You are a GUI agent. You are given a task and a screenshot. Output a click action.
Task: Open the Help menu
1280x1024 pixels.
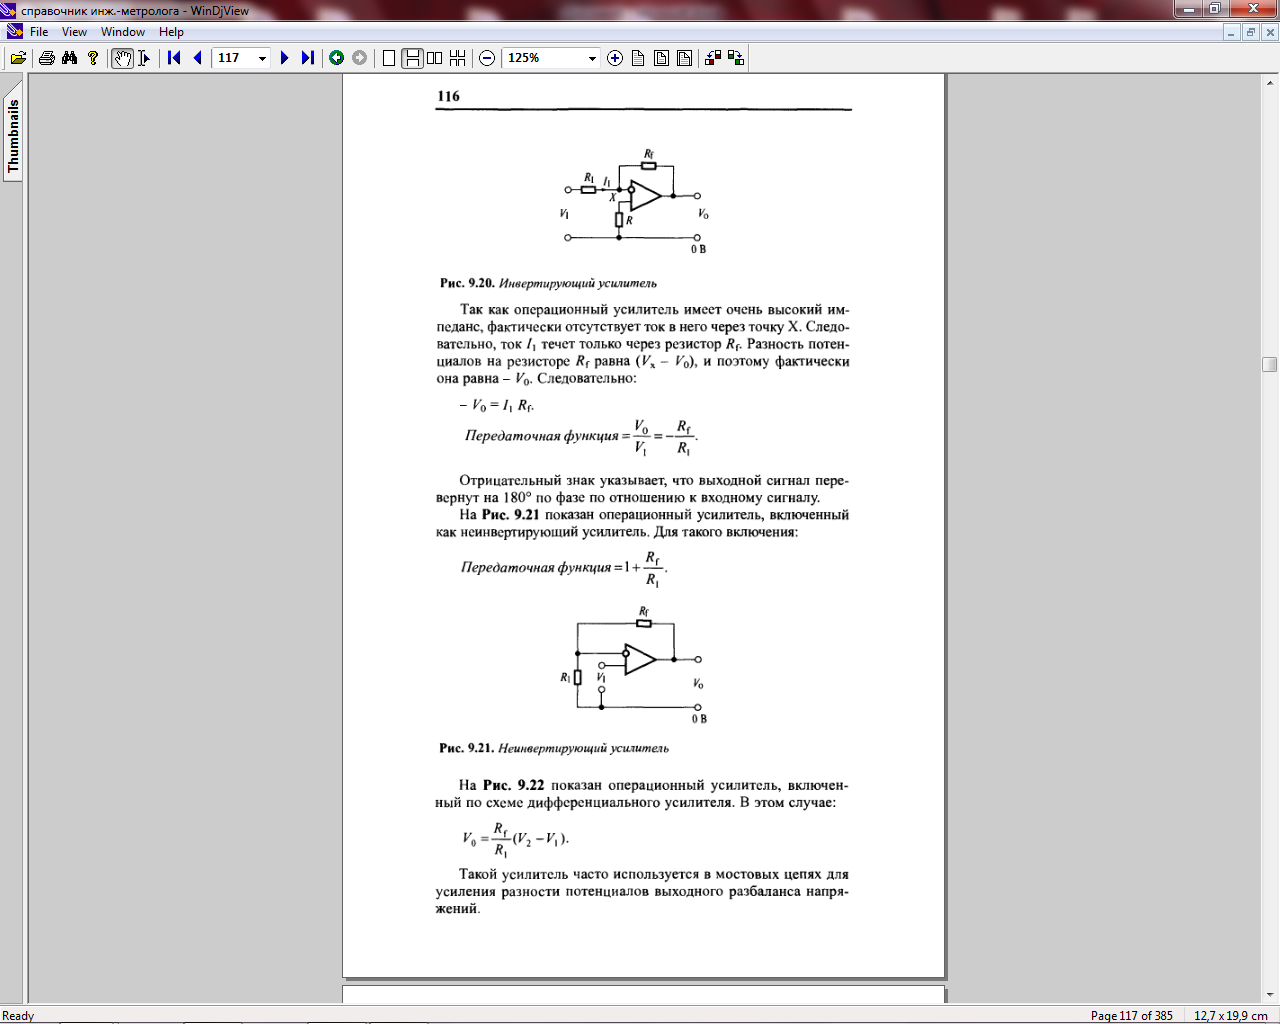coord(171,32)
